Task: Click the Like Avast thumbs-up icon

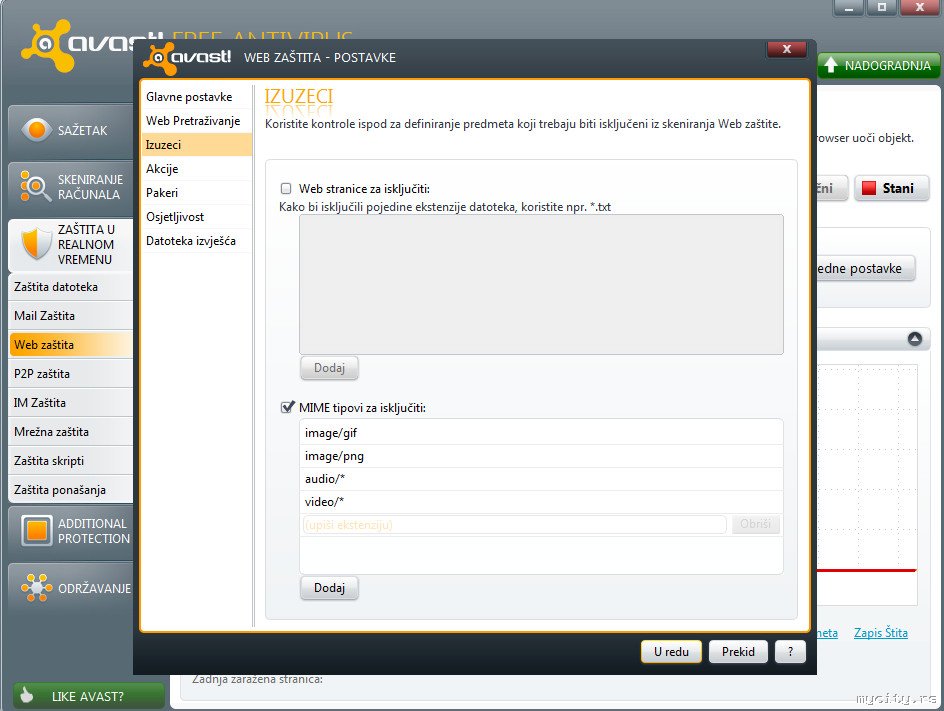Action: tap(26, 695)
